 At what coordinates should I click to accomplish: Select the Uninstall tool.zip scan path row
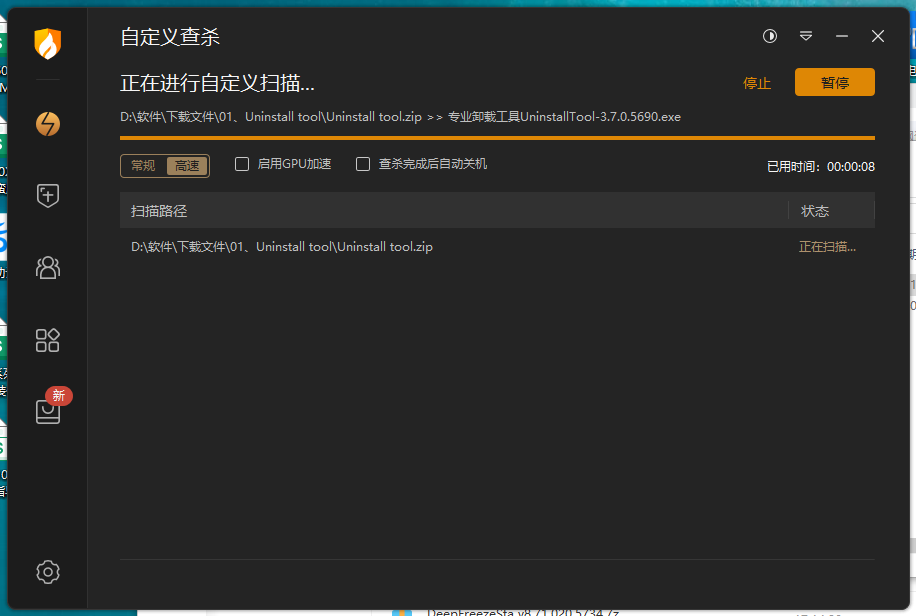(x=497, y=247)
